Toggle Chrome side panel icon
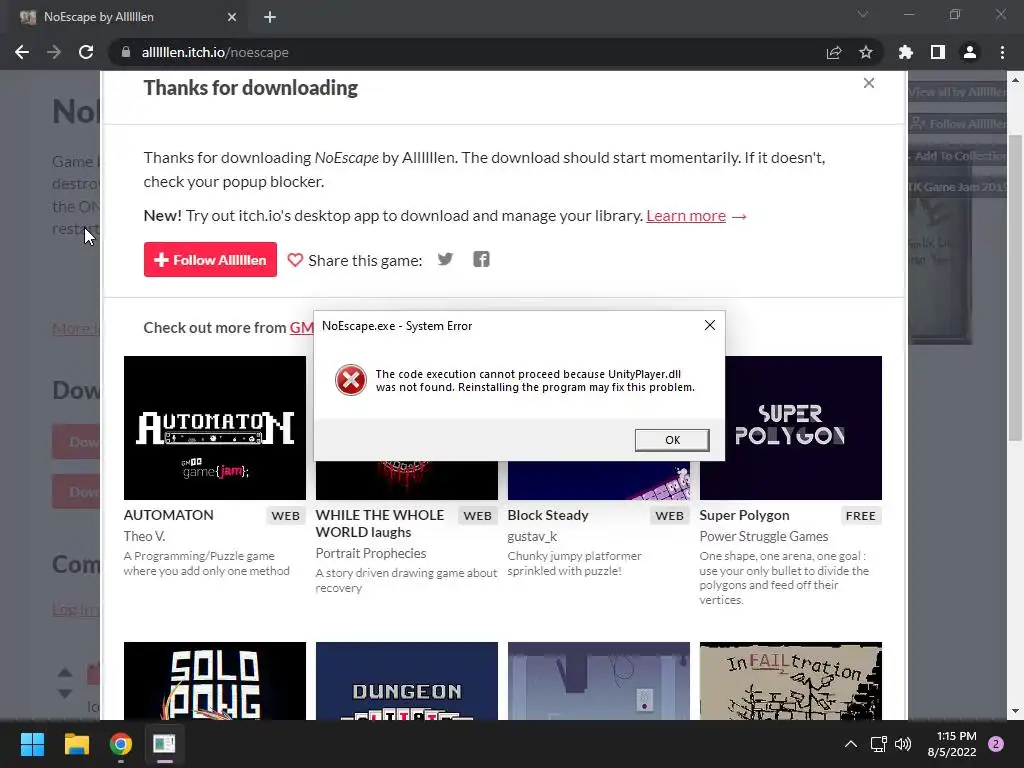This screenshot has width=1024, height=768. [x=938, y=52]
